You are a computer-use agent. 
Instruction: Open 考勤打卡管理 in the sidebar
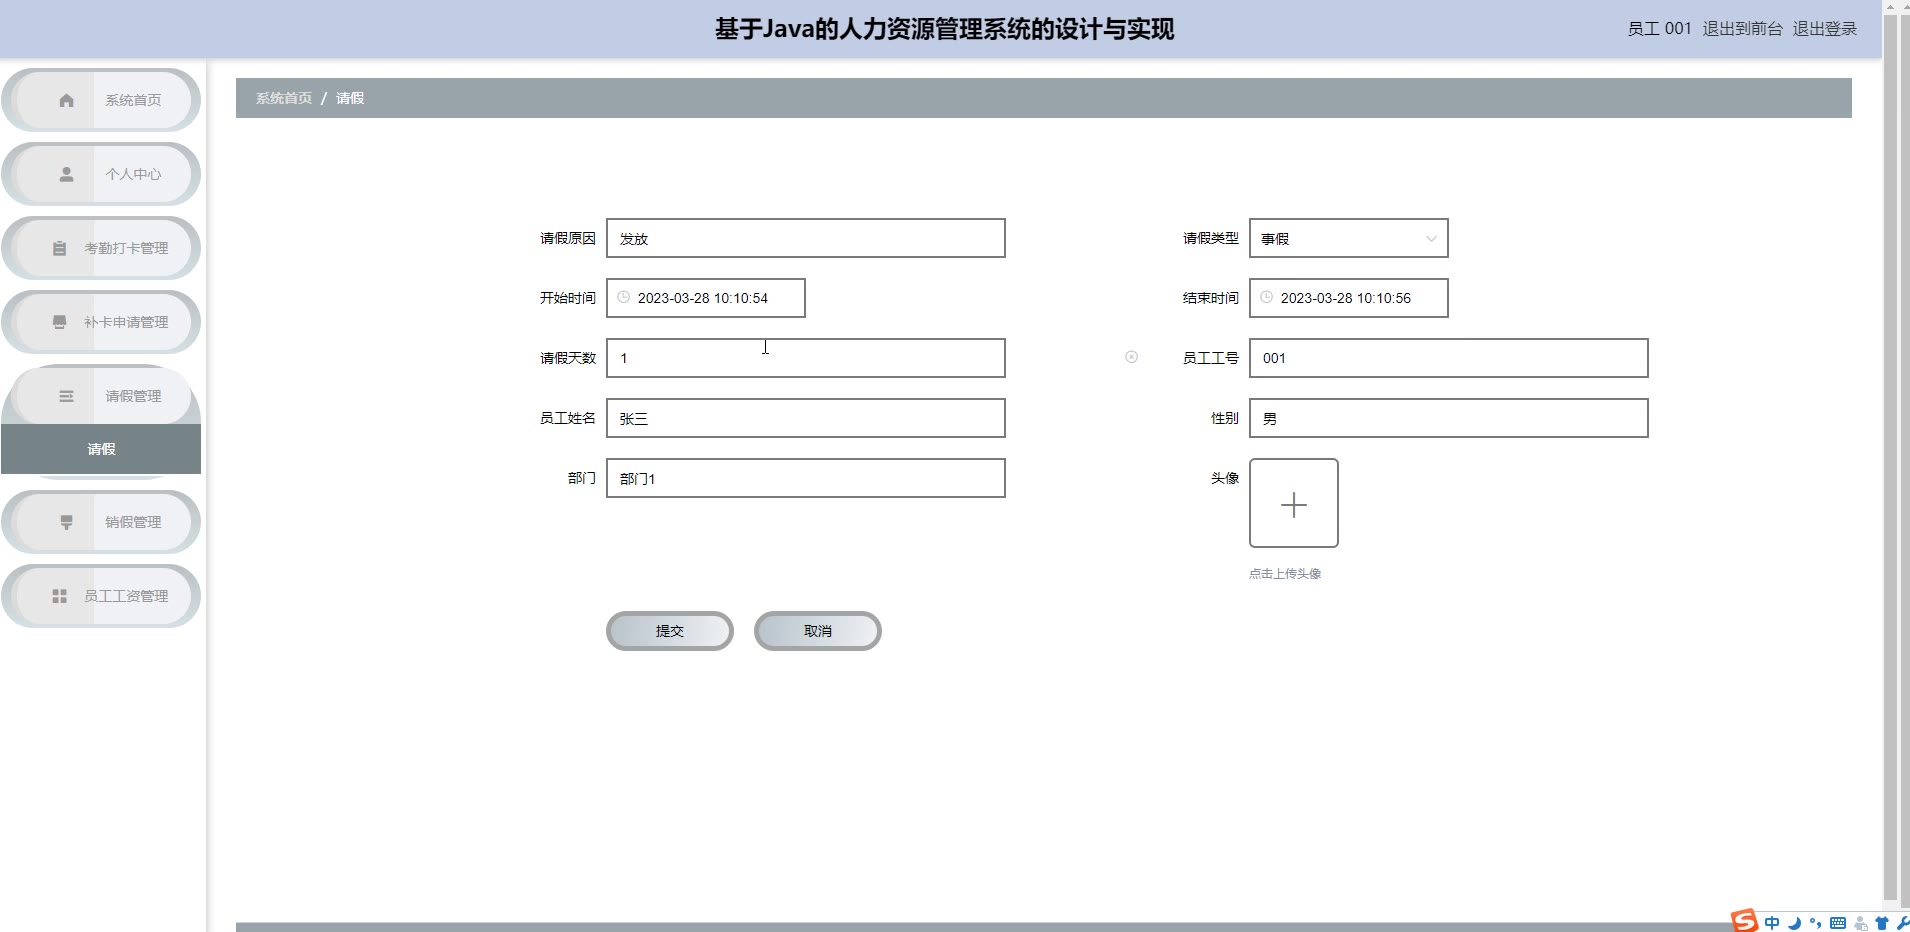pos(101,248)
